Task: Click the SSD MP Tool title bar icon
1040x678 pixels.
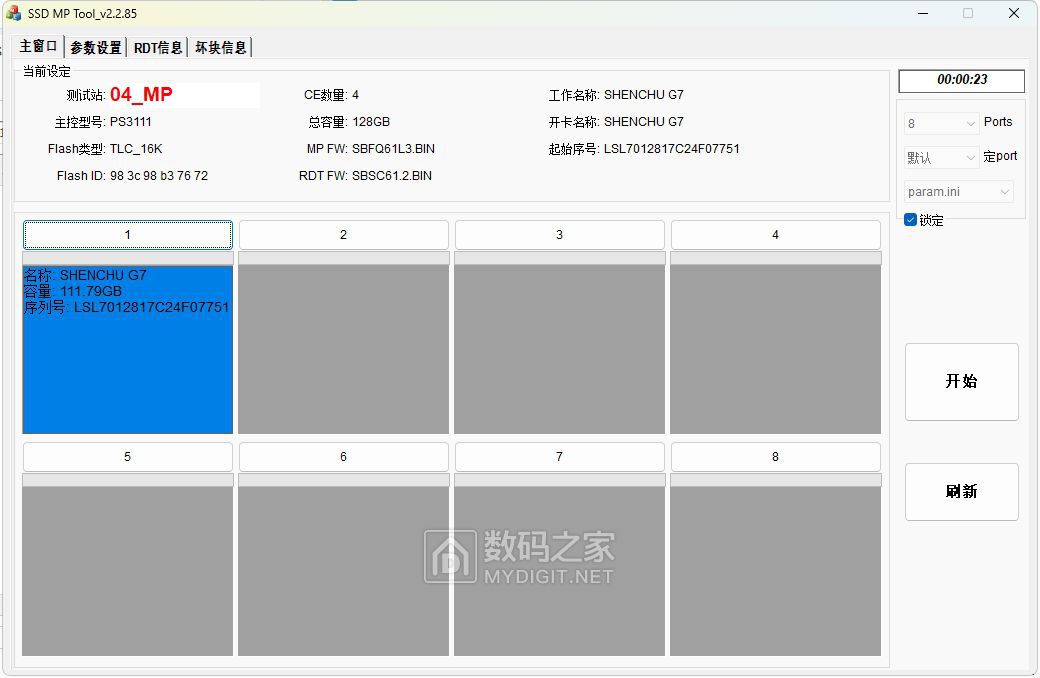Action: point(13,13)
